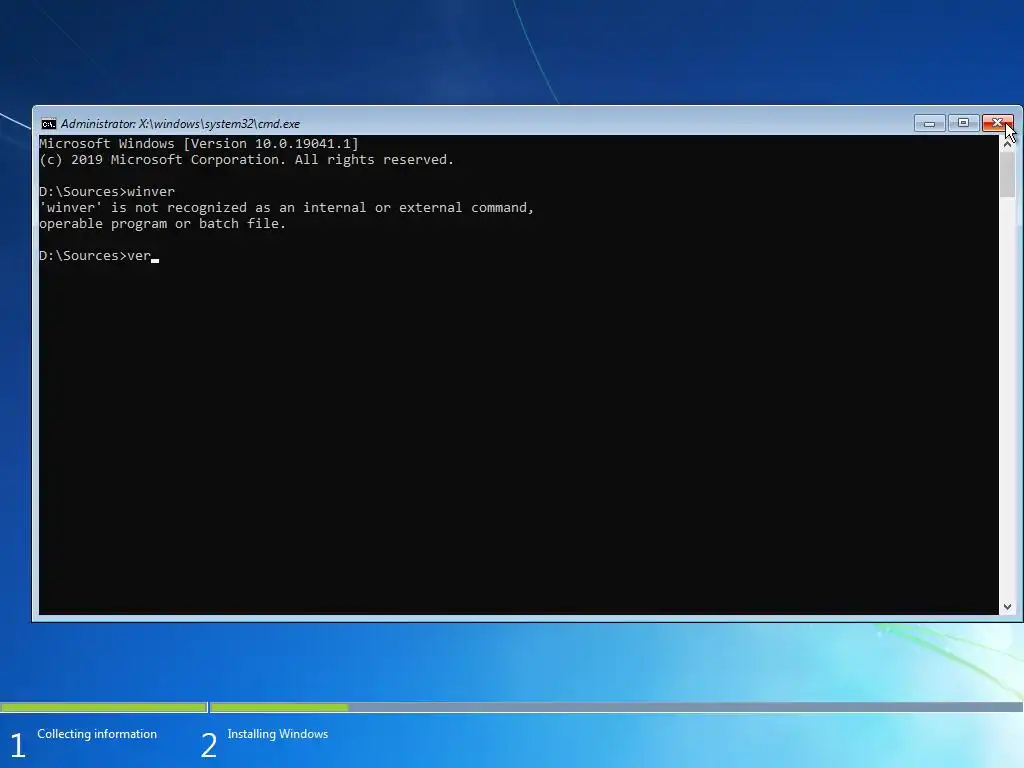Image resolution: width=1024 pixels, height=768 pixels.
Task: Click the Installing Windows progress bar
Action: click(616, 707)
